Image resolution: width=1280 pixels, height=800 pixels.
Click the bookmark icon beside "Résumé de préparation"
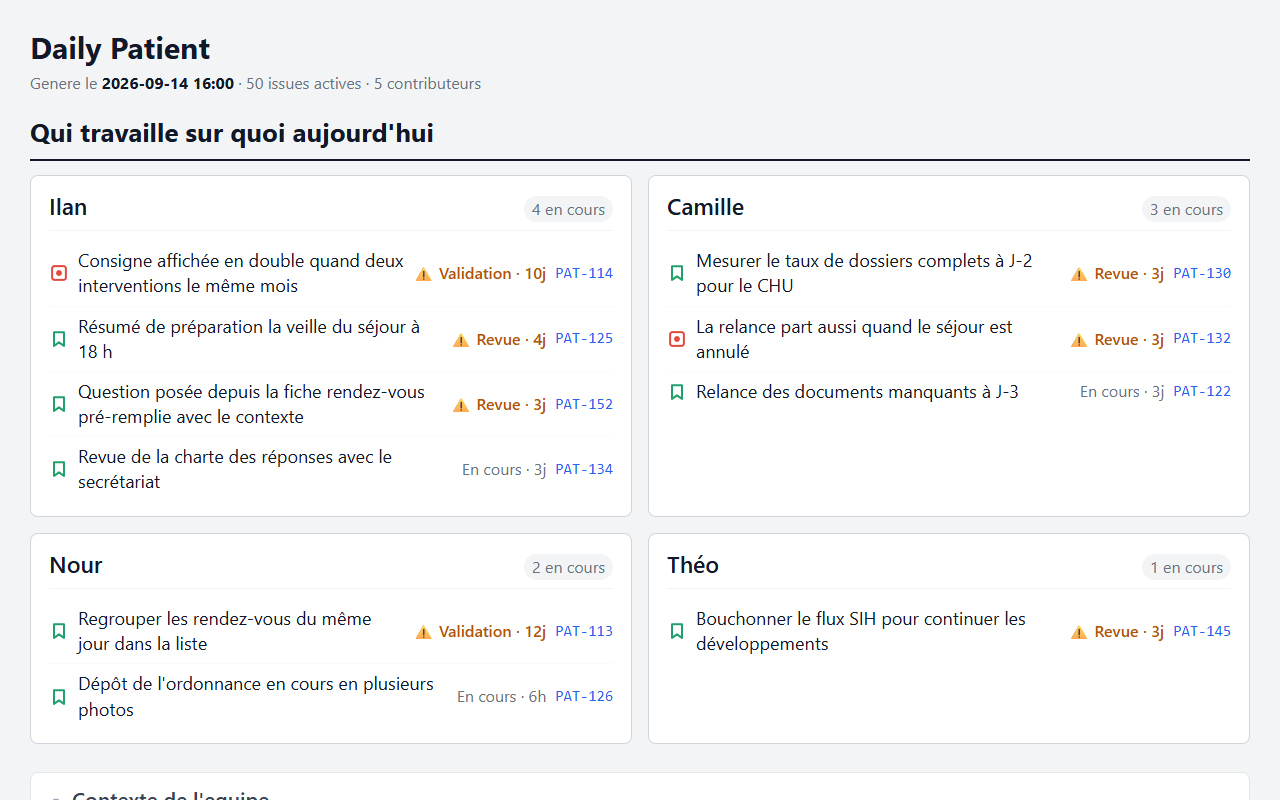[x=59, y=339]
